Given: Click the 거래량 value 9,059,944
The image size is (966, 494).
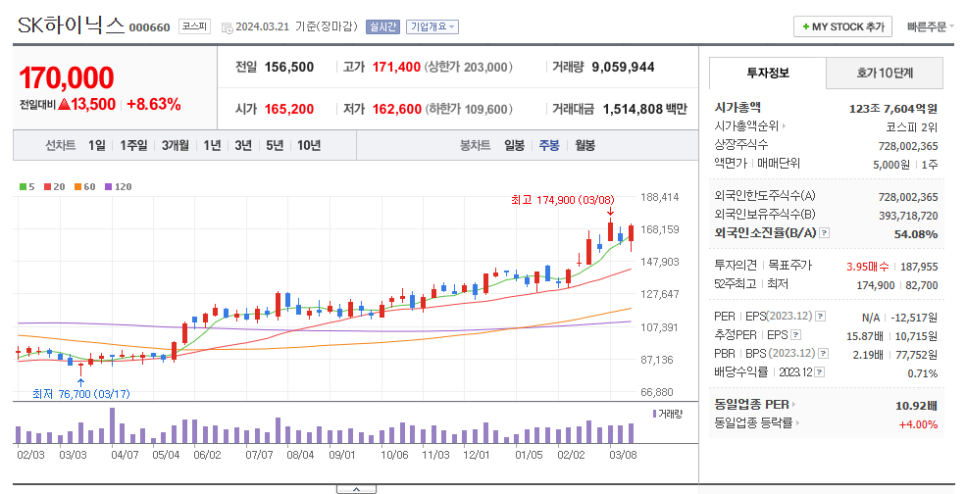Looking at the screenshot, I should [x=623, y=67].
